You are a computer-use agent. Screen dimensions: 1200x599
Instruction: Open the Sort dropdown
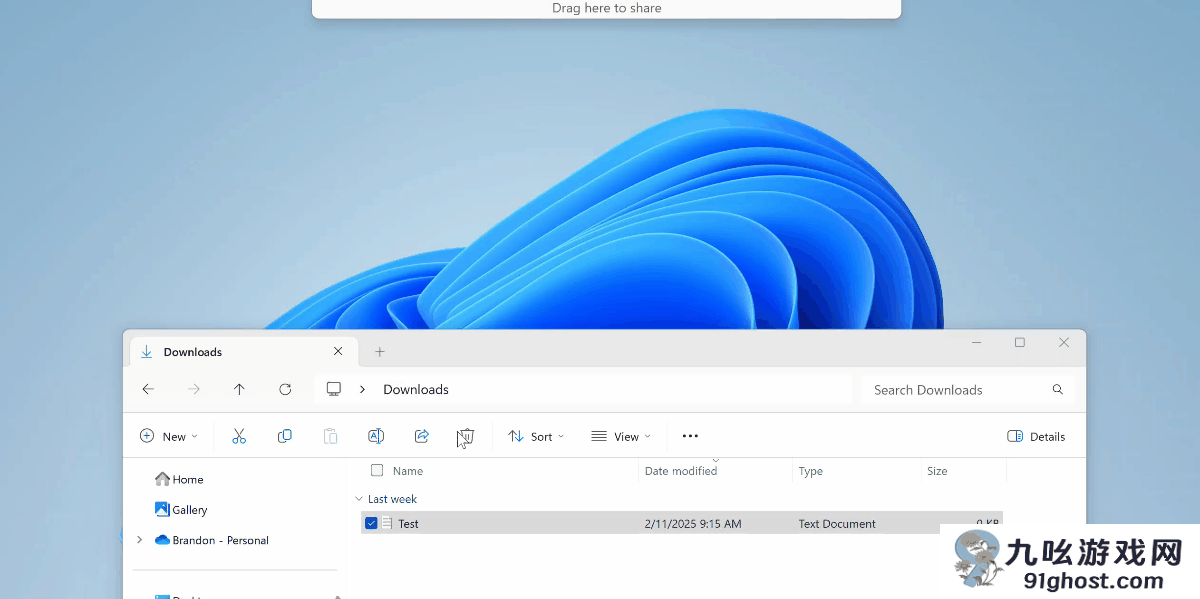point(536,436)
